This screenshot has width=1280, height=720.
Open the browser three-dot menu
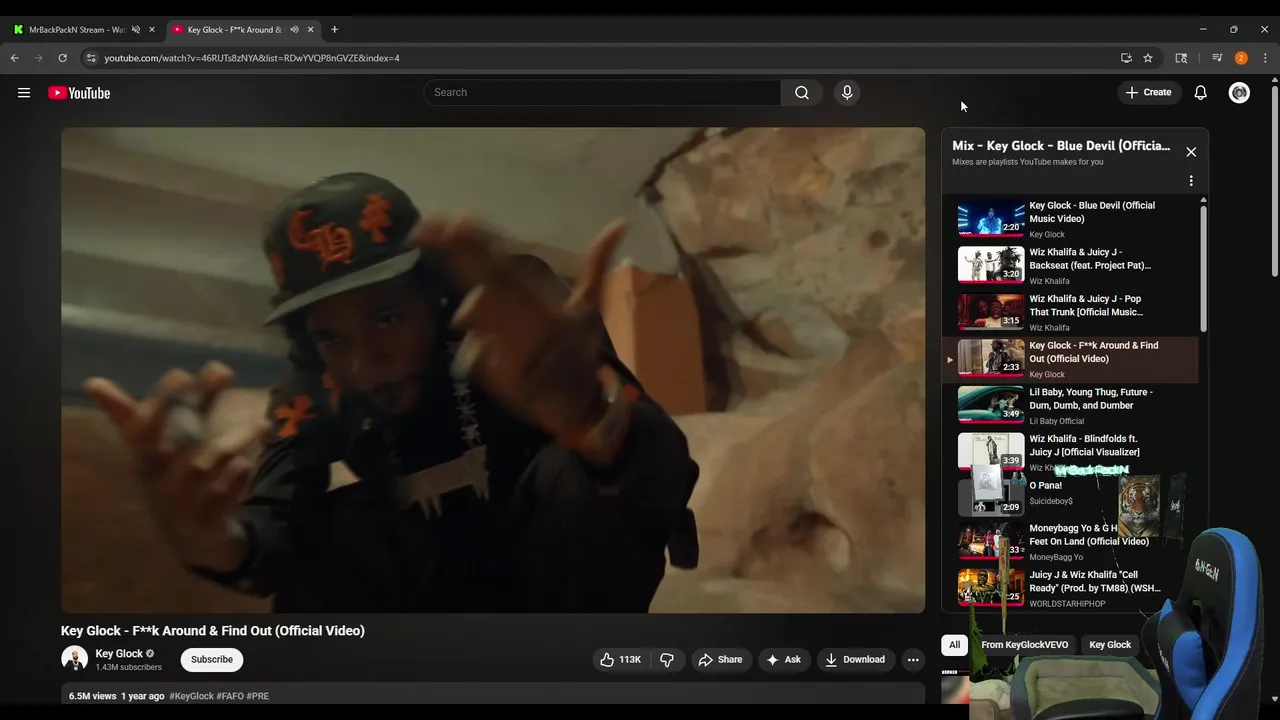(x=1265, y=58)
